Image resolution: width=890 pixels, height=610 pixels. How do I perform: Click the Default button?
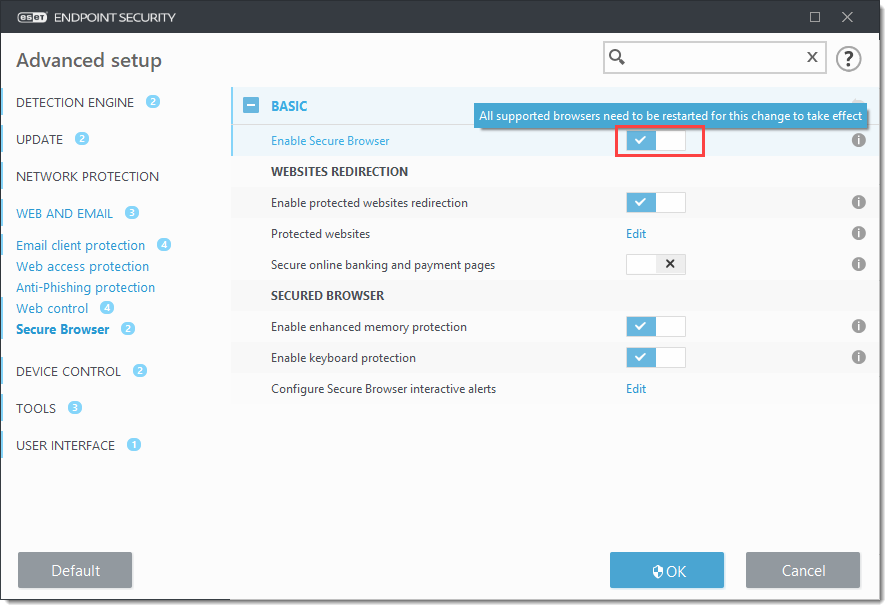75,570
